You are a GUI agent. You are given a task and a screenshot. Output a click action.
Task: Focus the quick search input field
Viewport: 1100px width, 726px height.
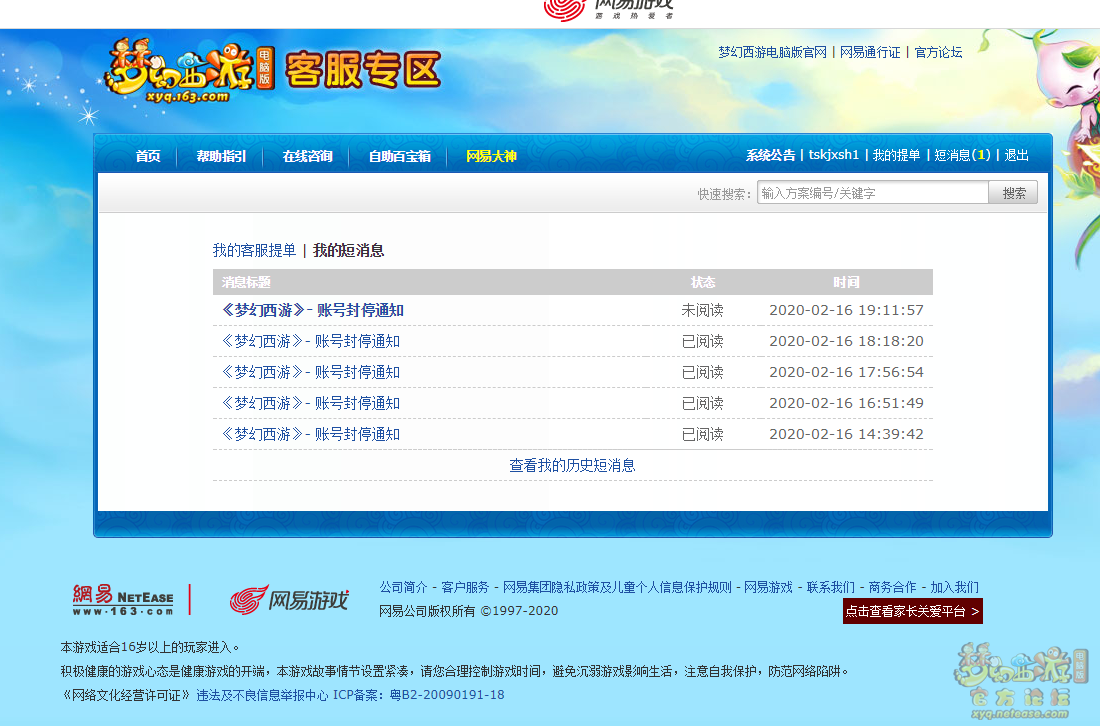pos(873,193)
